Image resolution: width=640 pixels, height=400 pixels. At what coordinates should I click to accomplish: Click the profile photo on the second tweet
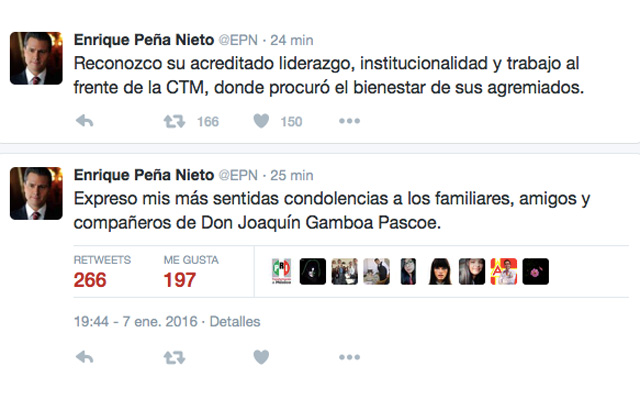pos(37,191)
